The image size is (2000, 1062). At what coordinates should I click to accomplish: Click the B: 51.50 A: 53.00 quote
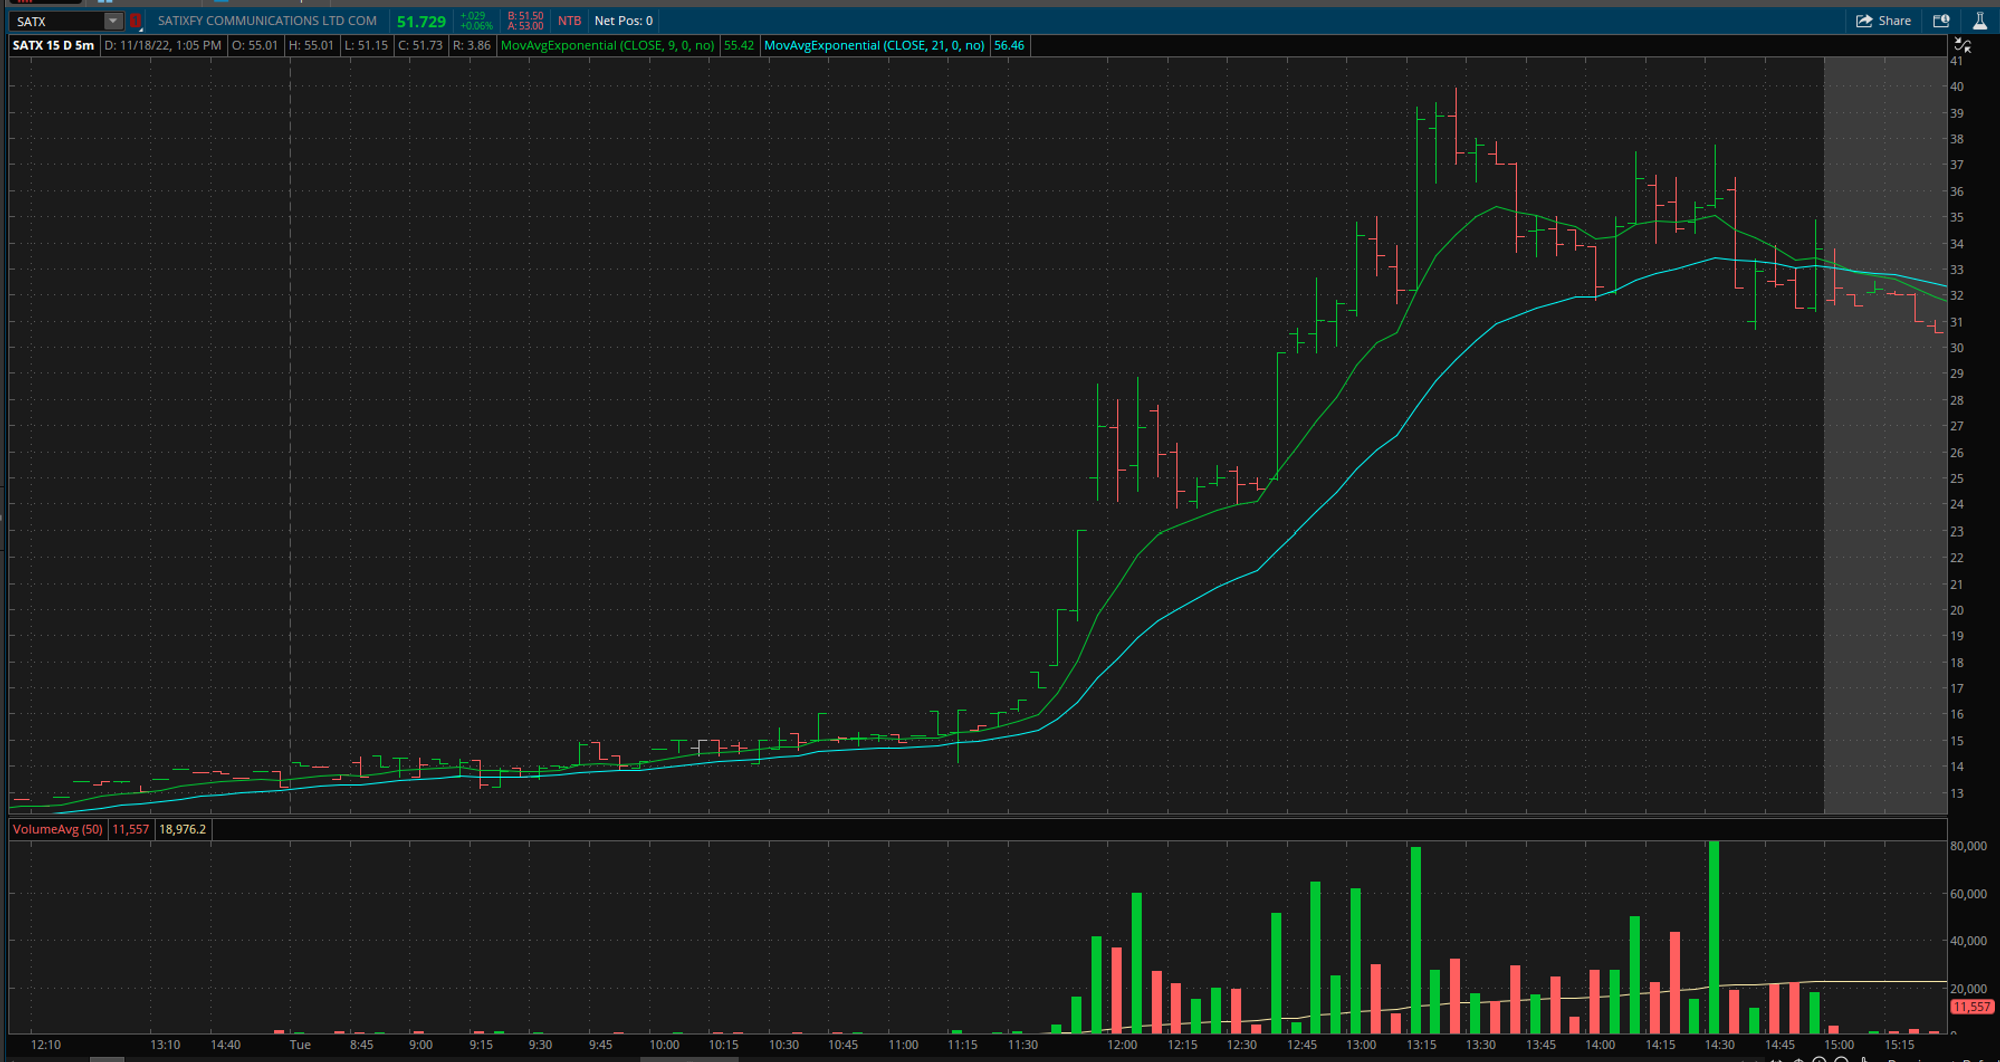[x=525, y=21]
